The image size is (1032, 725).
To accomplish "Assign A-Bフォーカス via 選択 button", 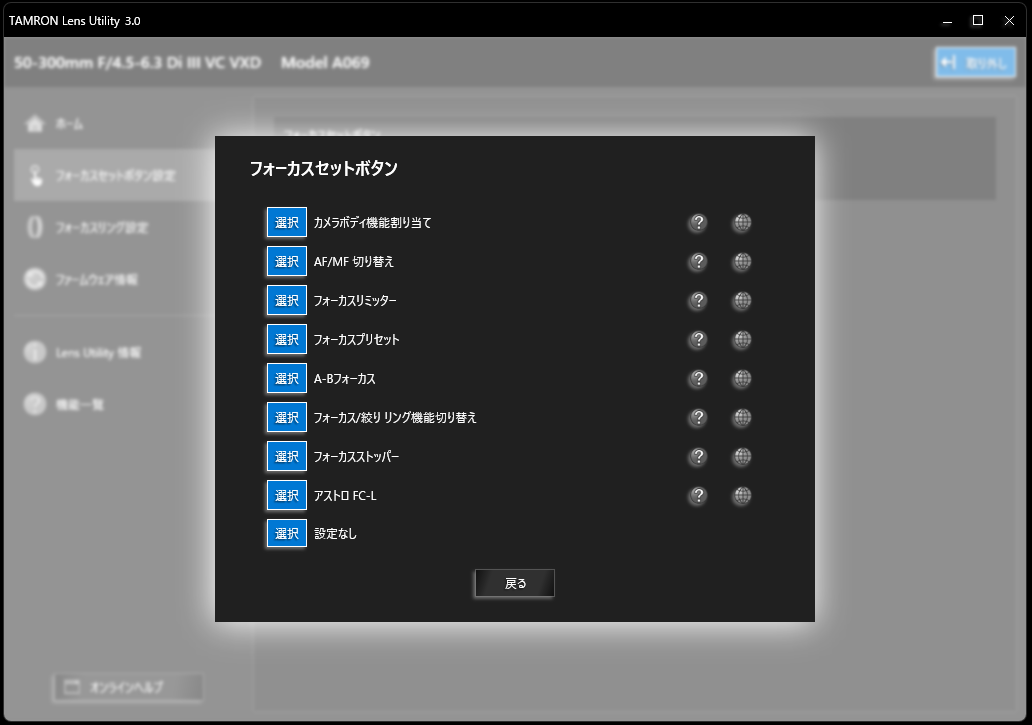I will 287,379.
